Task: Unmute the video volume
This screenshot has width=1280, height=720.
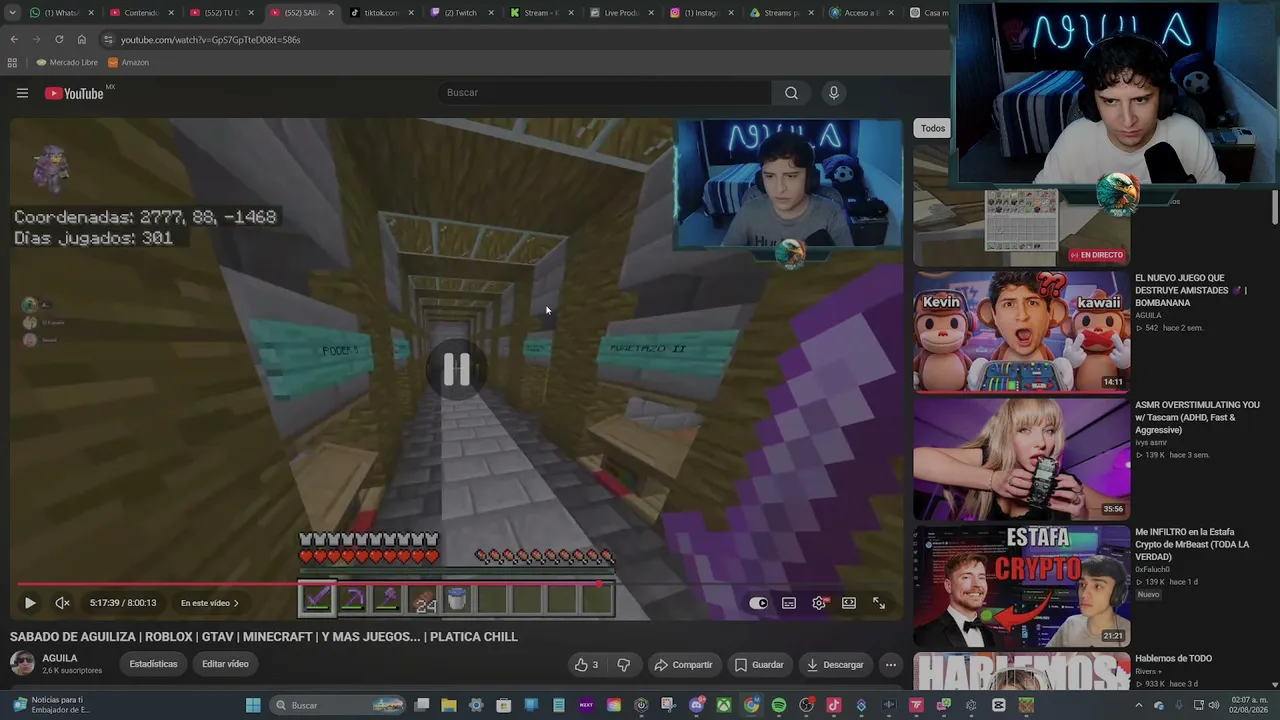Action: pos(62,603)
